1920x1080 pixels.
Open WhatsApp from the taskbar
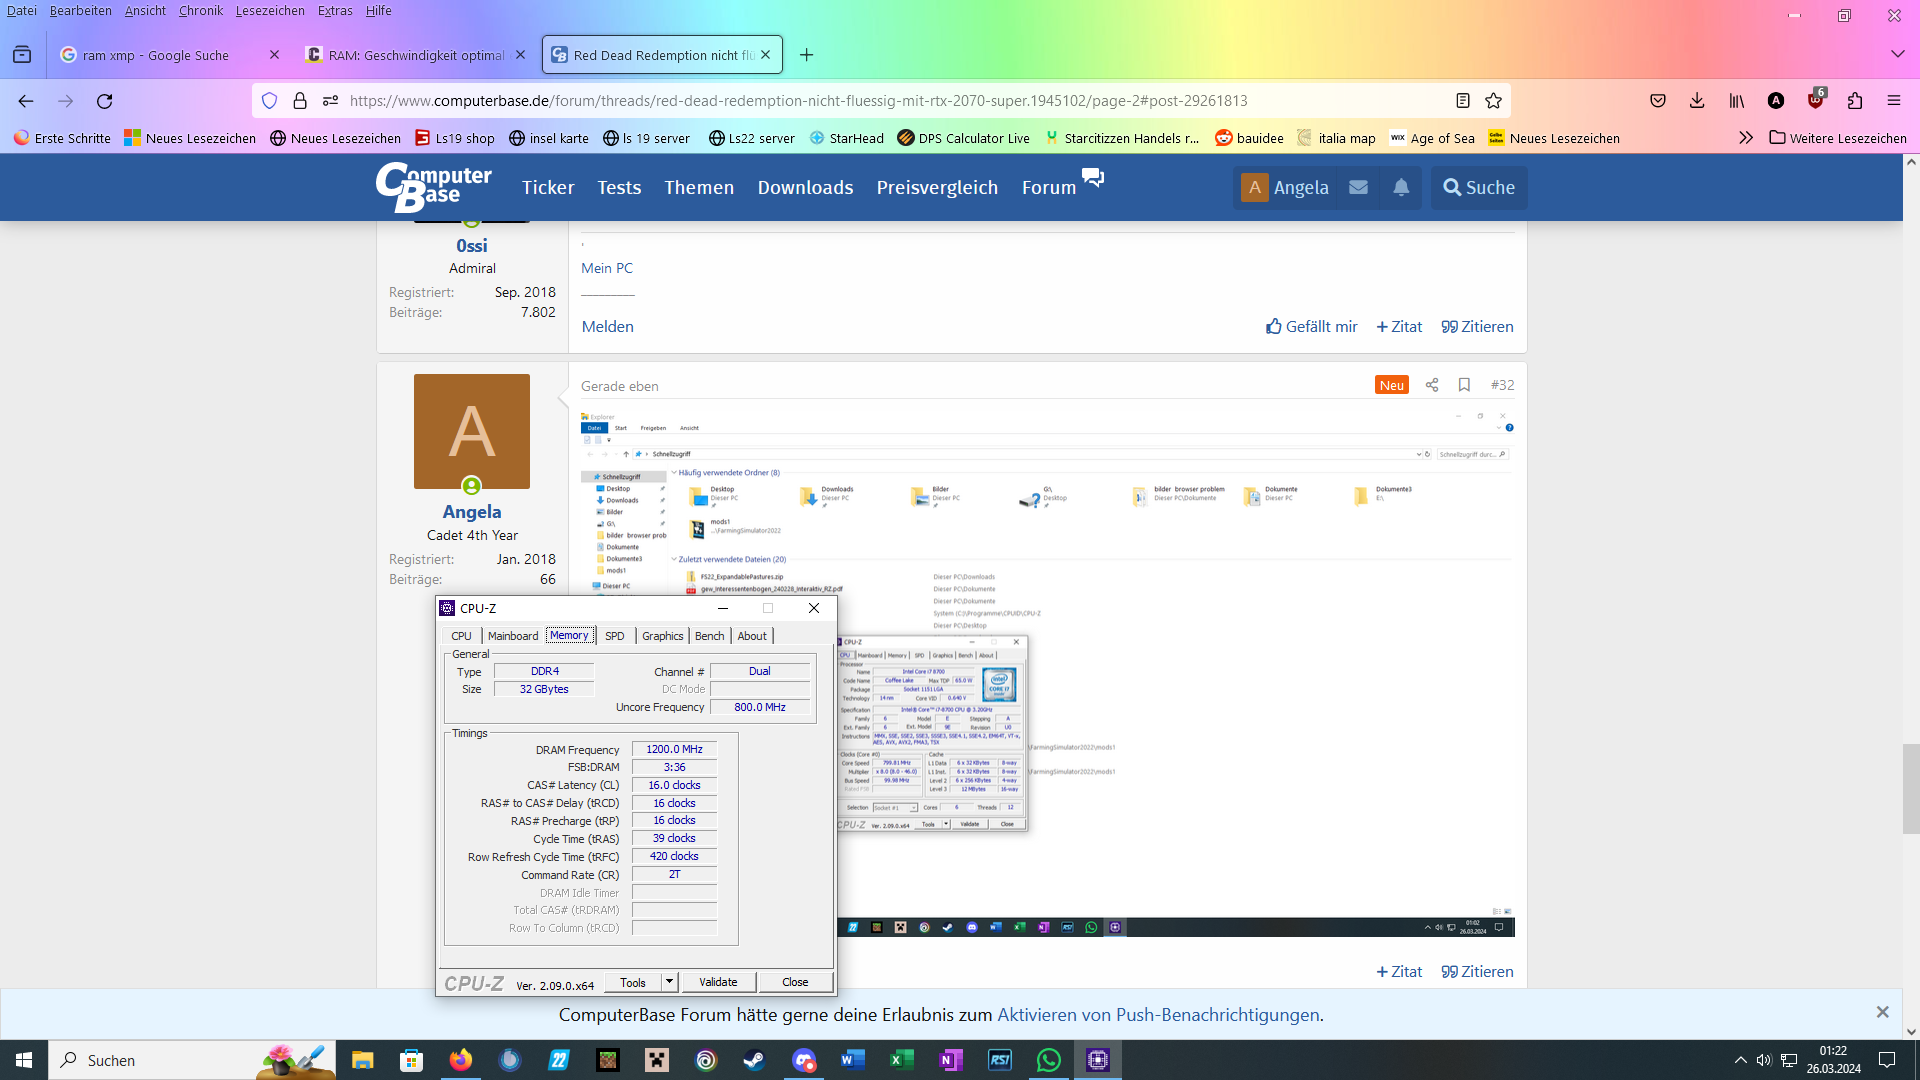(1048, 1060)
